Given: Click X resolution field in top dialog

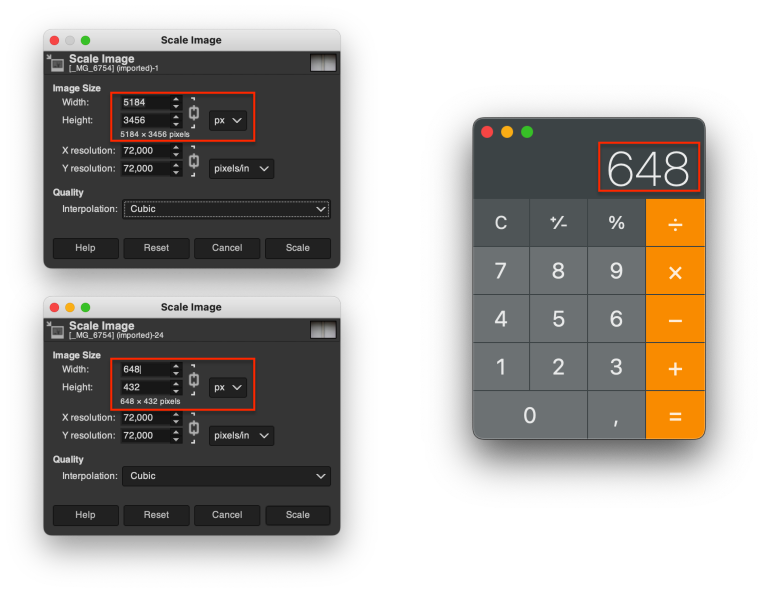Looking at the screenshot, I should click(x=145, y=151).
